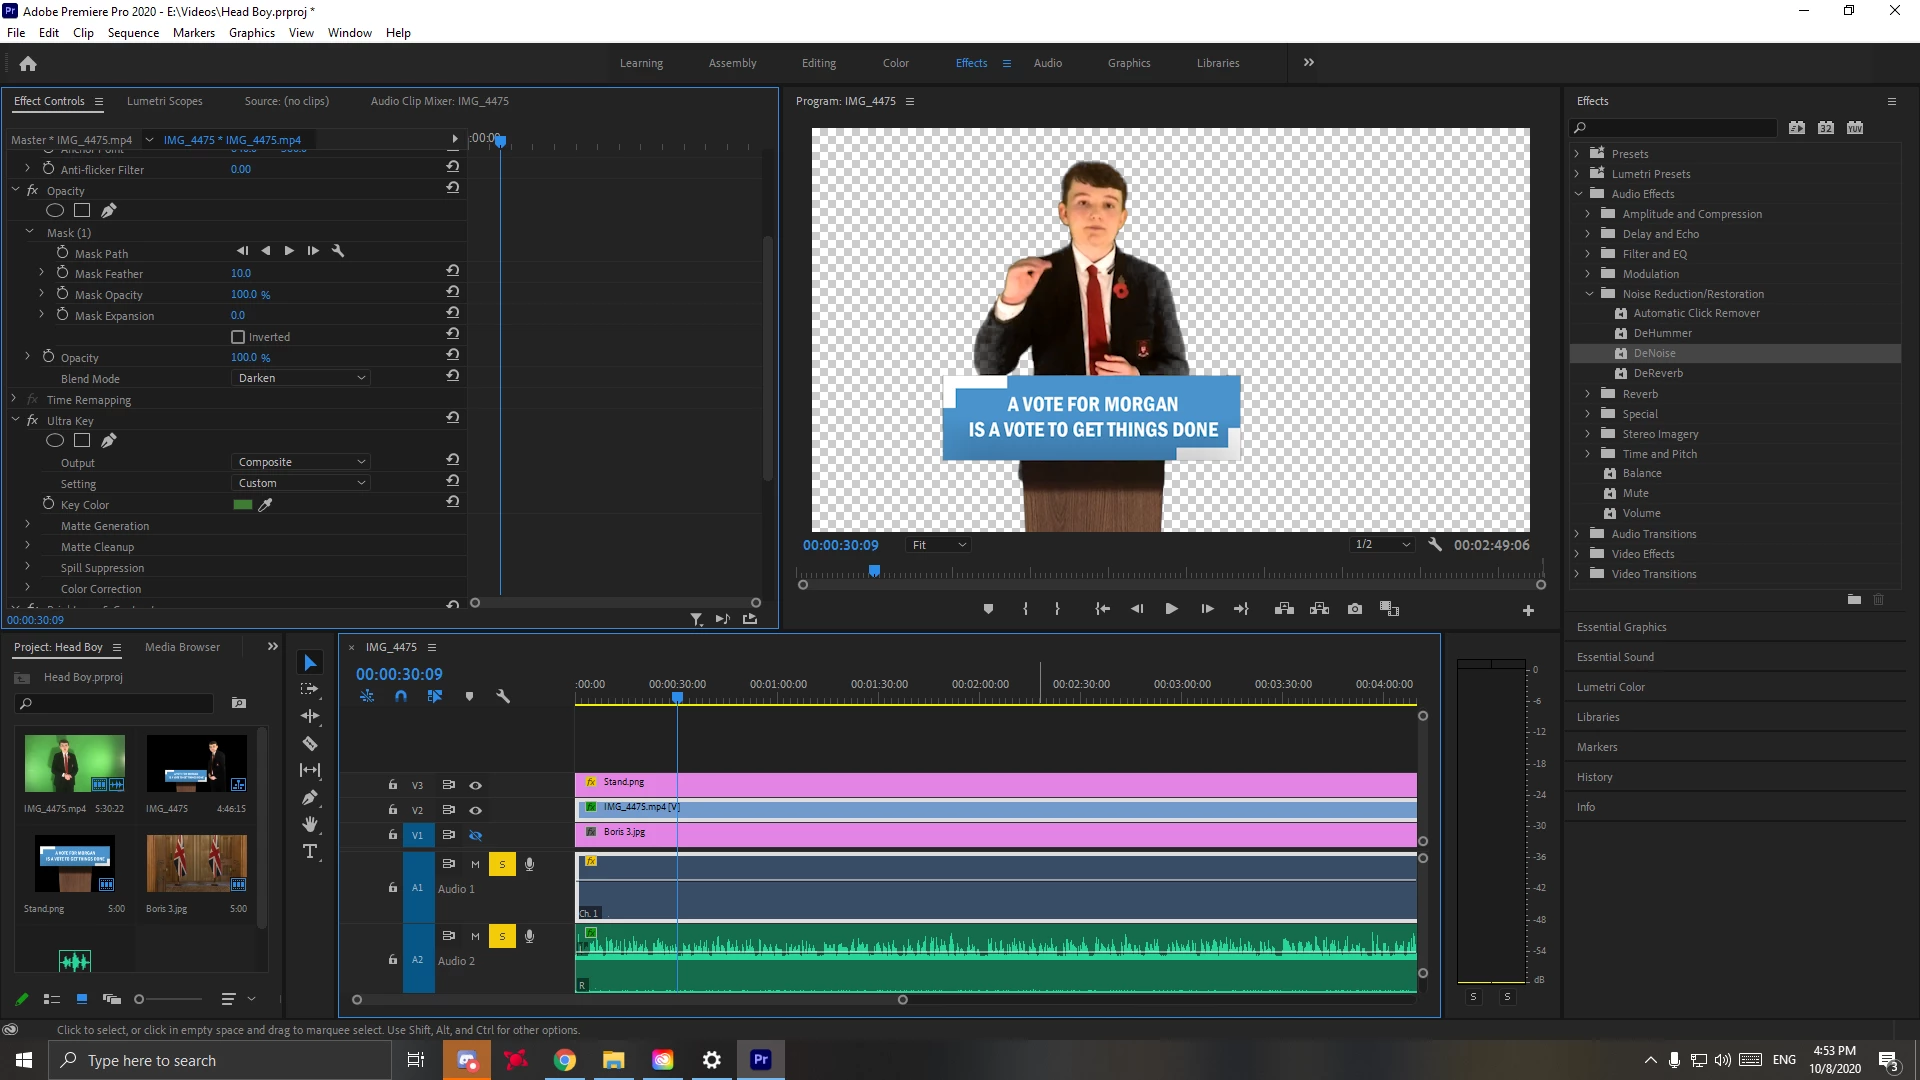
Task: Play the program monitor video
Action: tap(1171, 609)
